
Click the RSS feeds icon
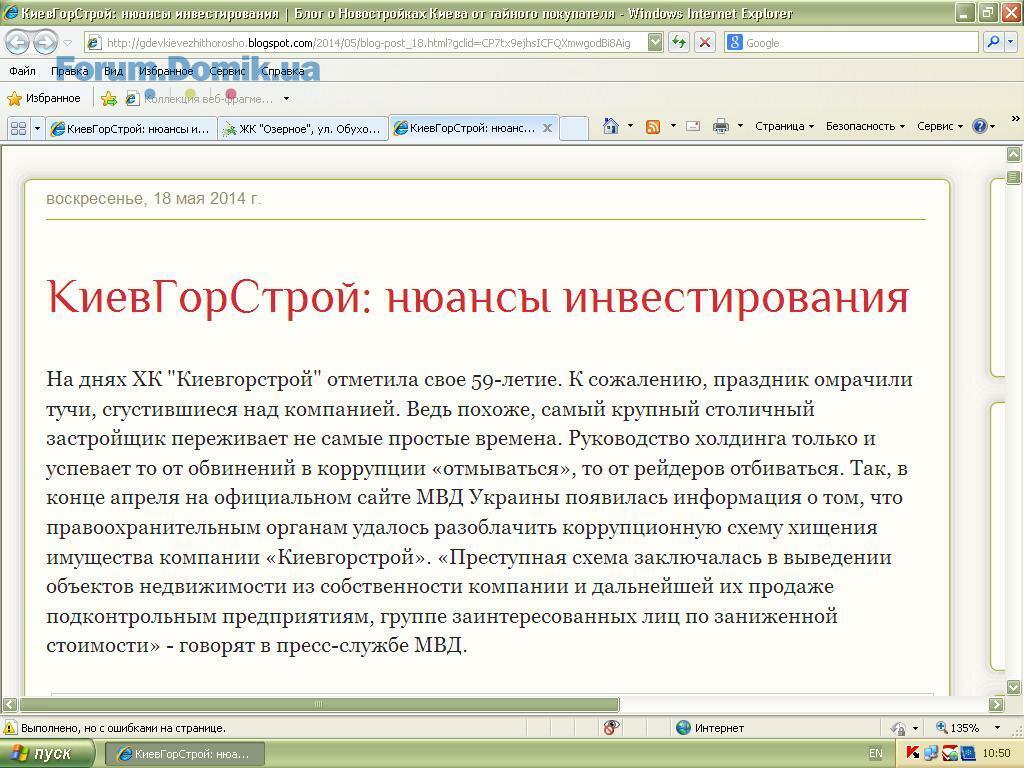[x=653, y=127]
